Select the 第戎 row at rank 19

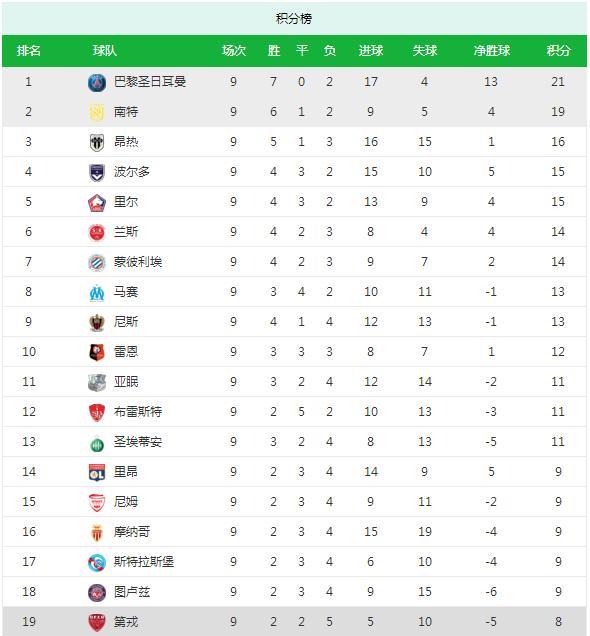[x=294, y=621]
